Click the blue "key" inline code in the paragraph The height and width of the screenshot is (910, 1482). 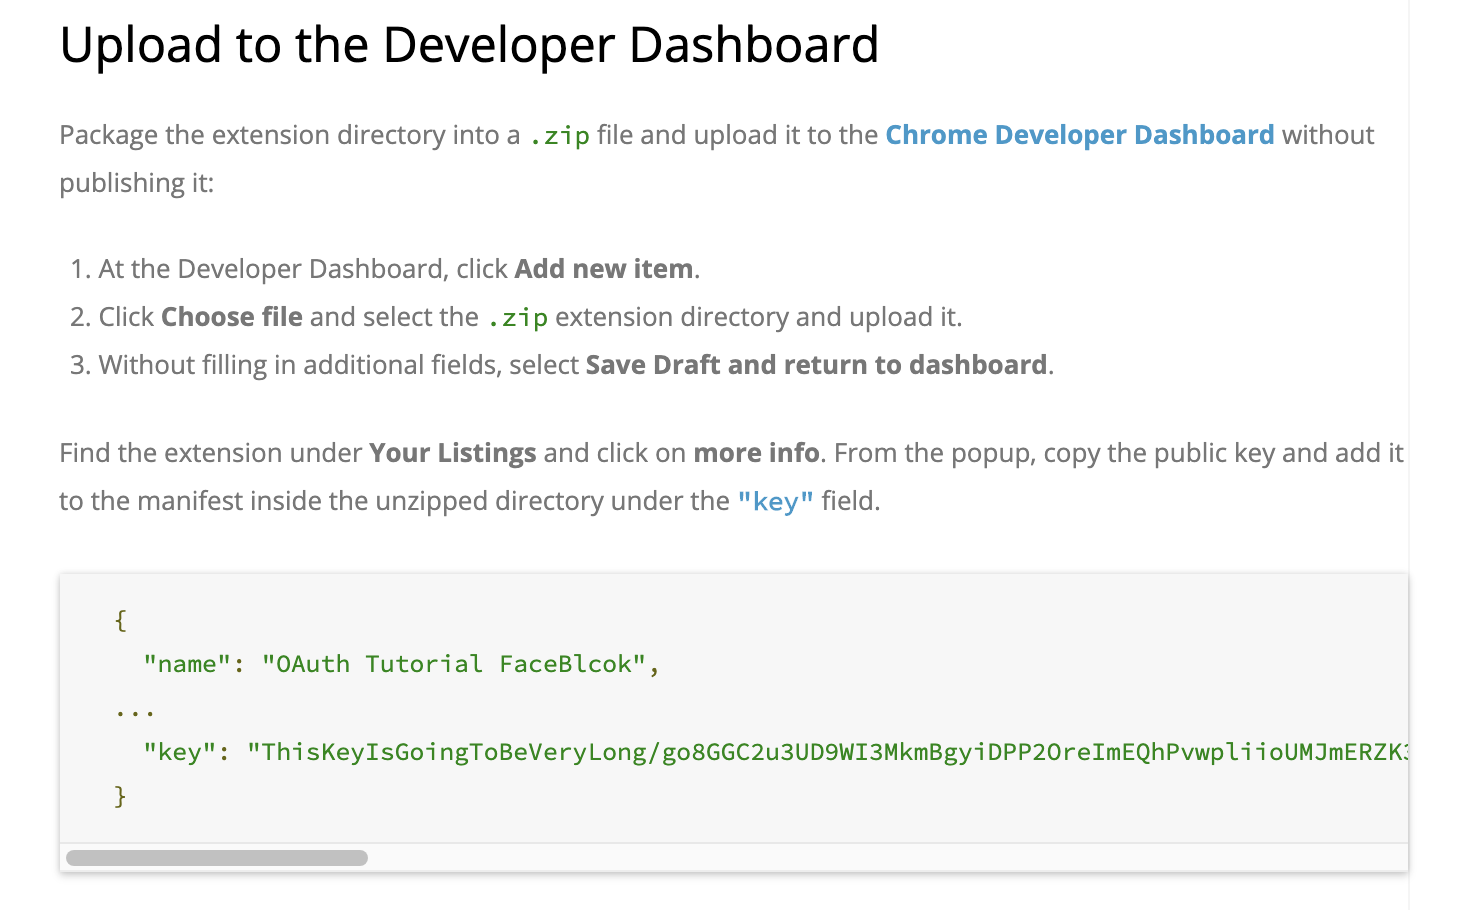(775, 501)
